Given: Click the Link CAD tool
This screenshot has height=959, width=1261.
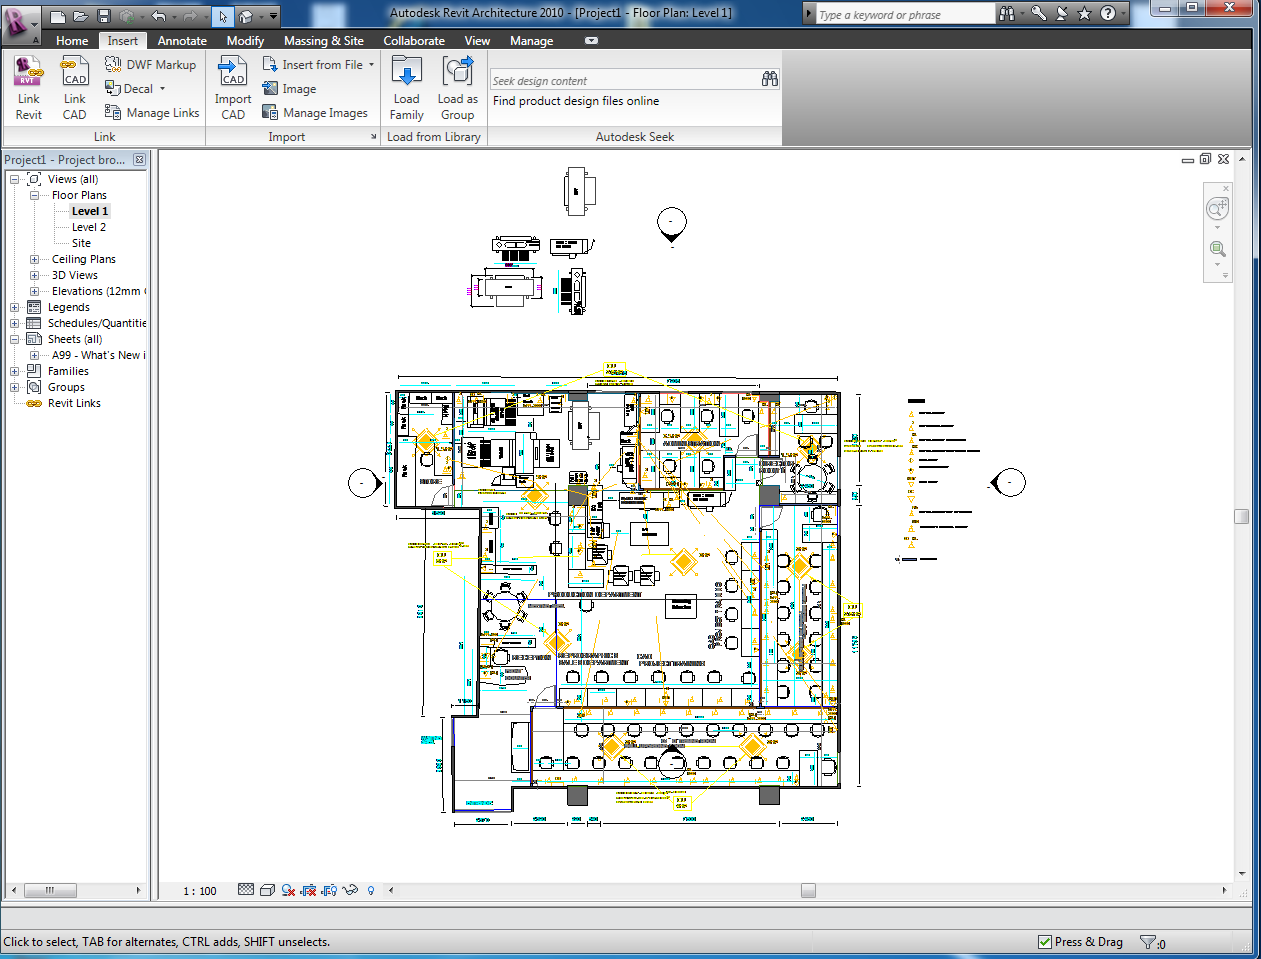Looking at the screenshot, I should [75, 88].
